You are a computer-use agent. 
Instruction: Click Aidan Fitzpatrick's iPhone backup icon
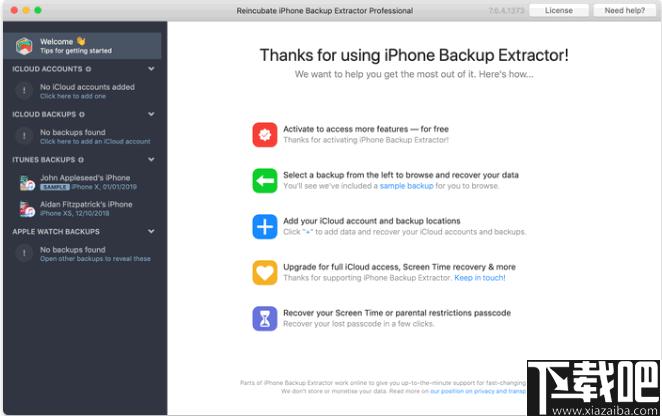(27, 209)
